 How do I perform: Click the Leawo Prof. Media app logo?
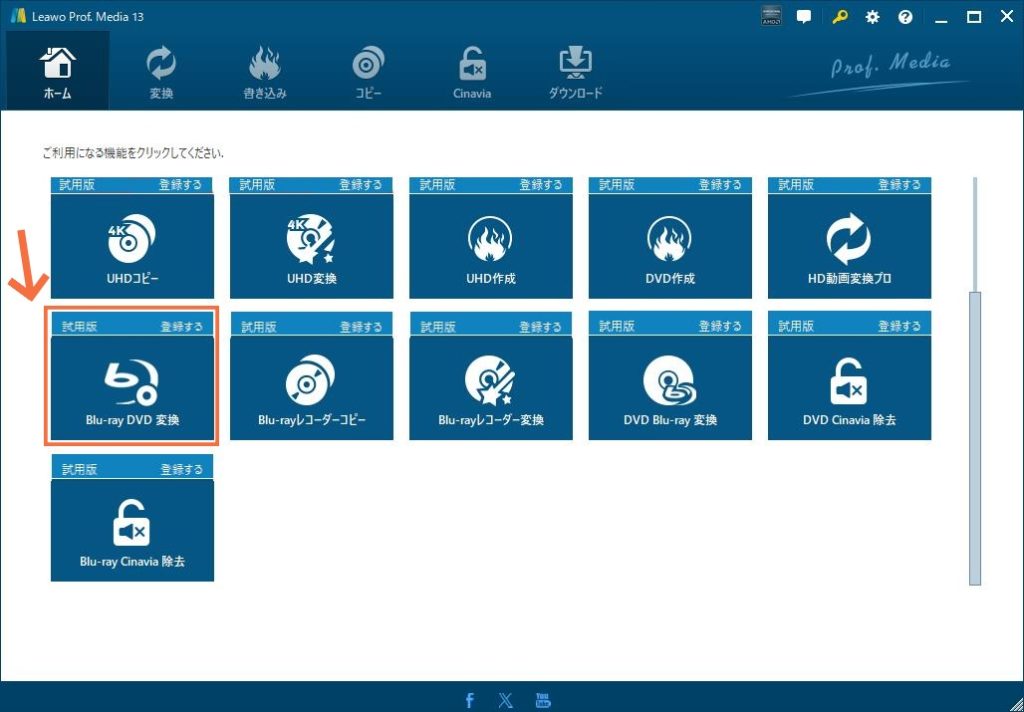17,16
